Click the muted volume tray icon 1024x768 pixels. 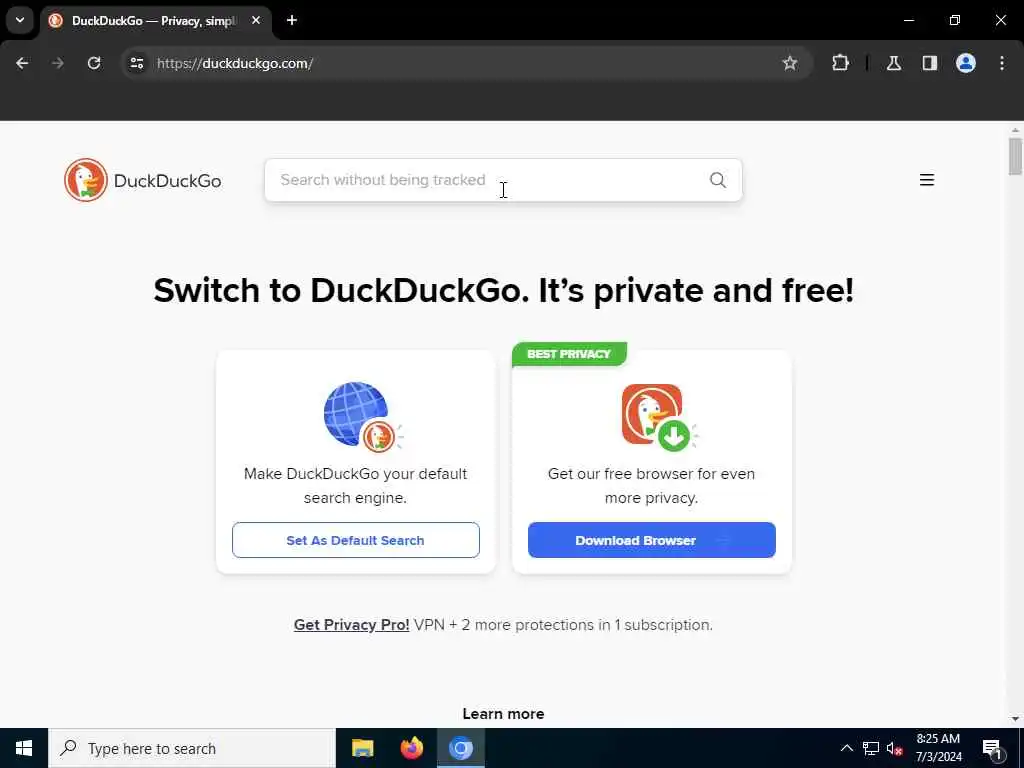pyautogui.click(x=895, y=749)
